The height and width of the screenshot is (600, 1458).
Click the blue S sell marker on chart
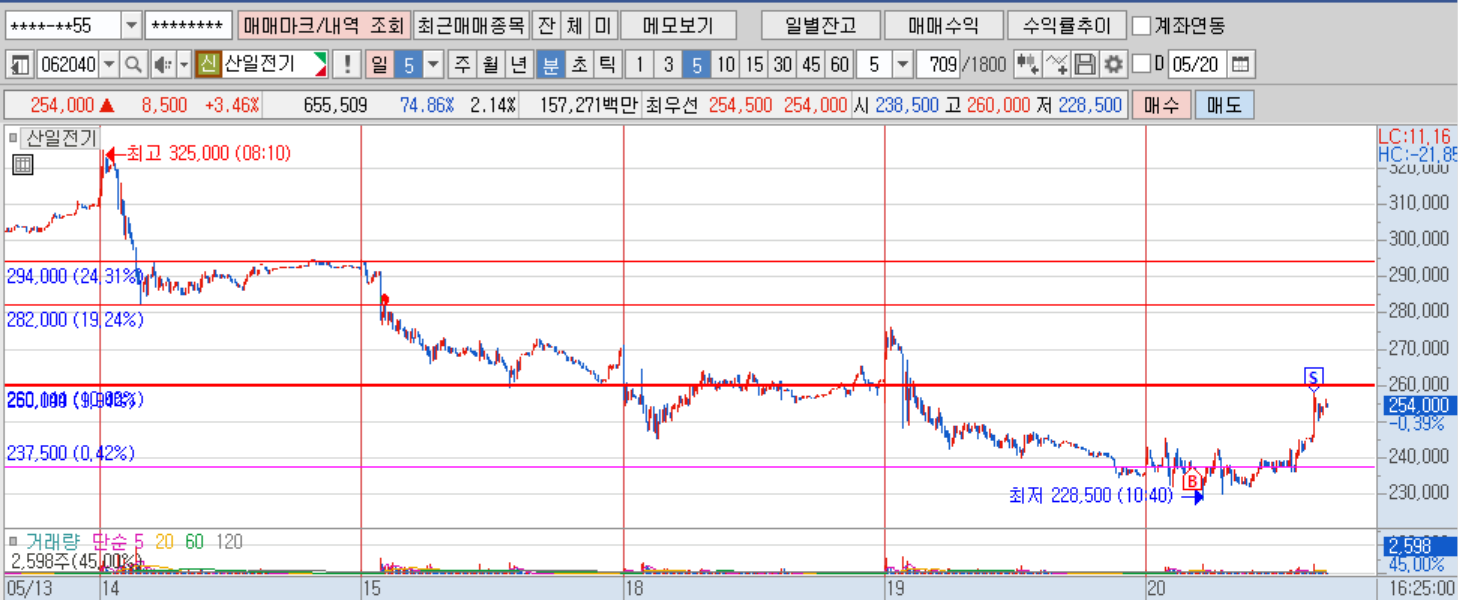click(1314, 377)
